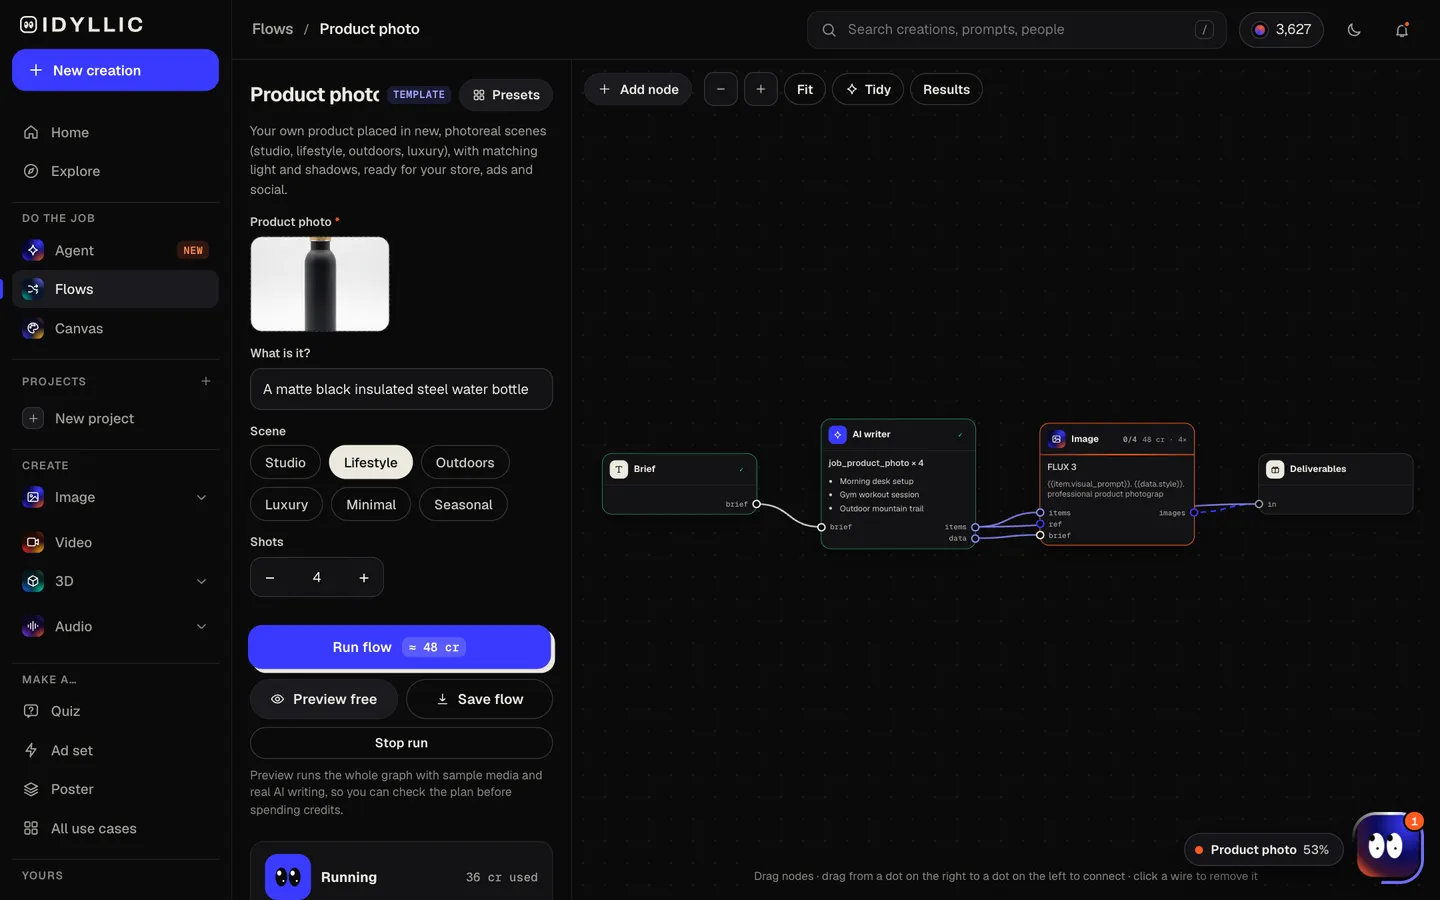
Task: Open the Video creation tool
Action: tap(115, 542)
